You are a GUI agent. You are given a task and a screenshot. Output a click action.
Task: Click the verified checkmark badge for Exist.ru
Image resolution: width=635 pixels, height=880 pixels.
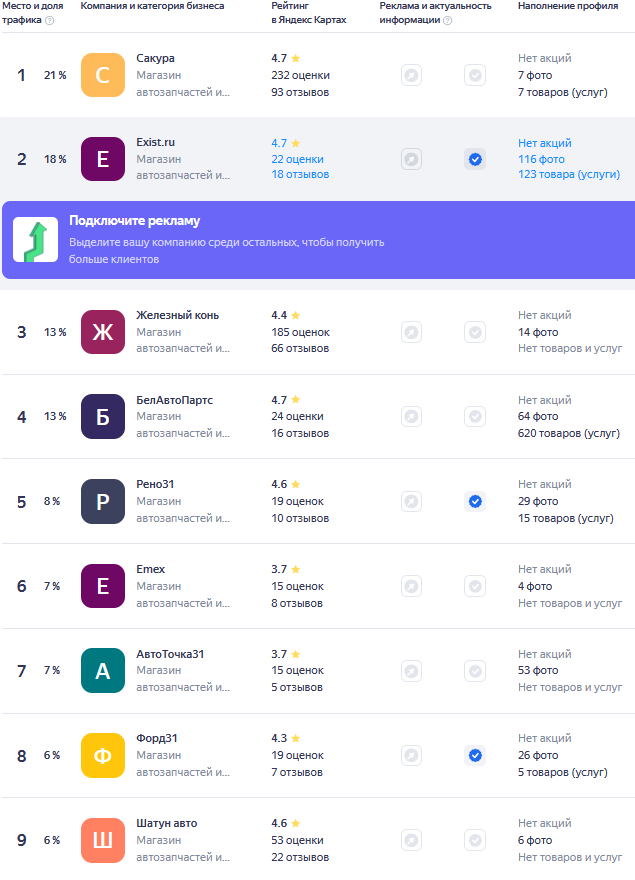(475, 159)
